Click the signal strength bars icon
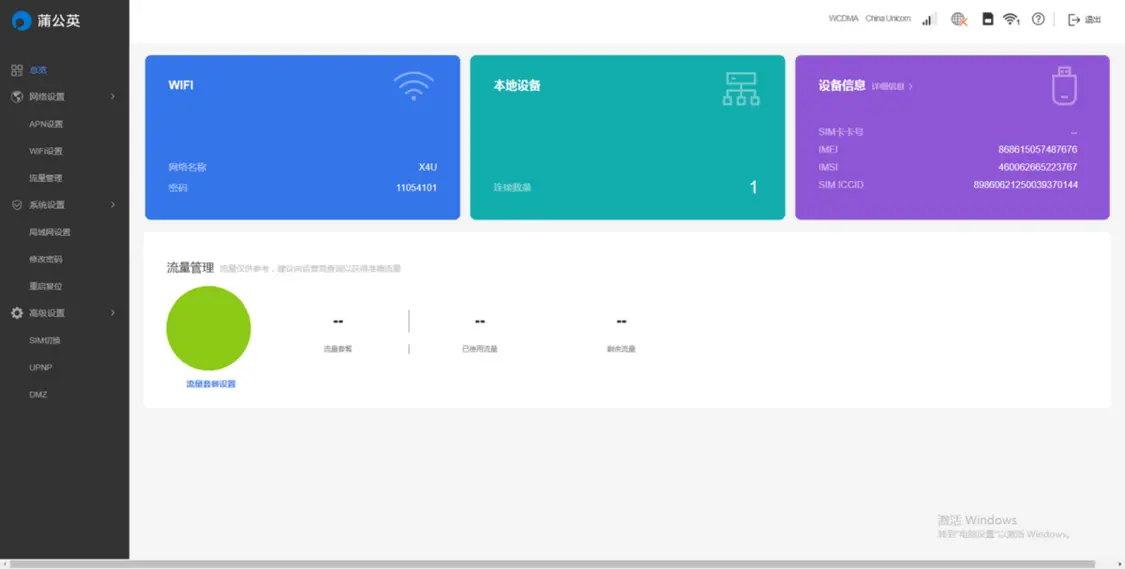The height and width of the screenshot is (569, 1125). pos(928,19)
